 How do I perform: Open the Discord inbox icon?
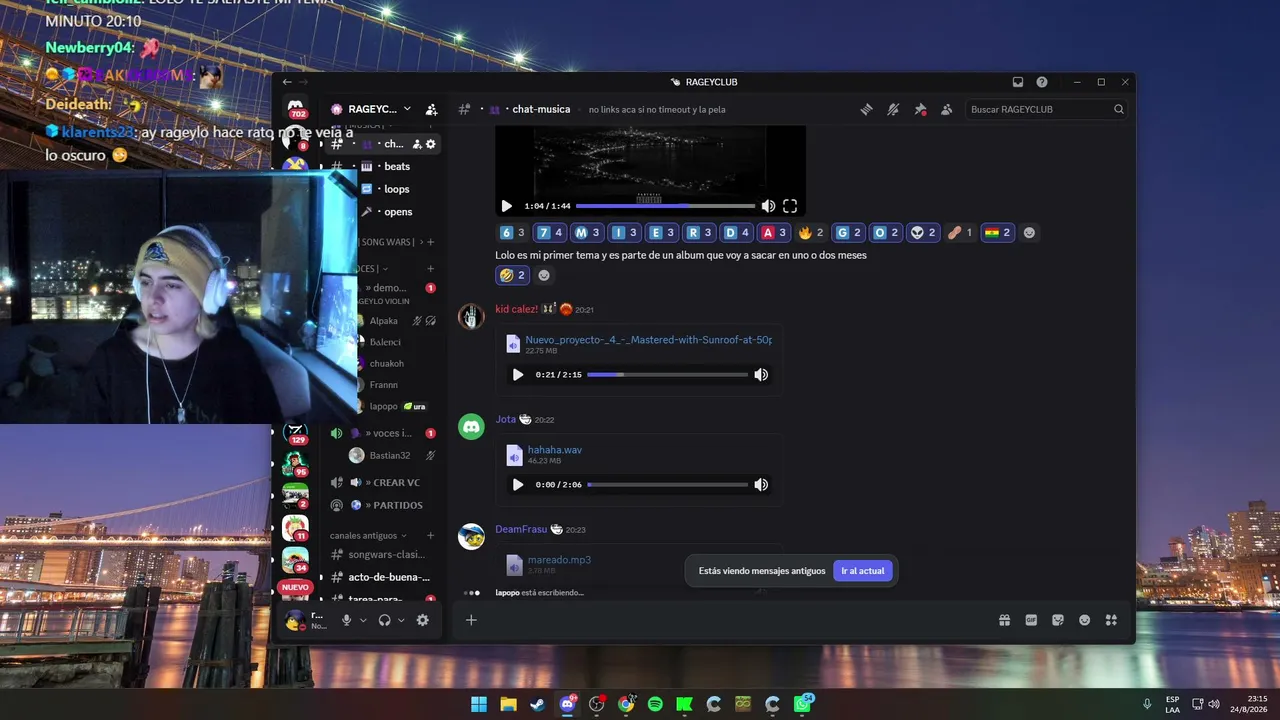1018,82
